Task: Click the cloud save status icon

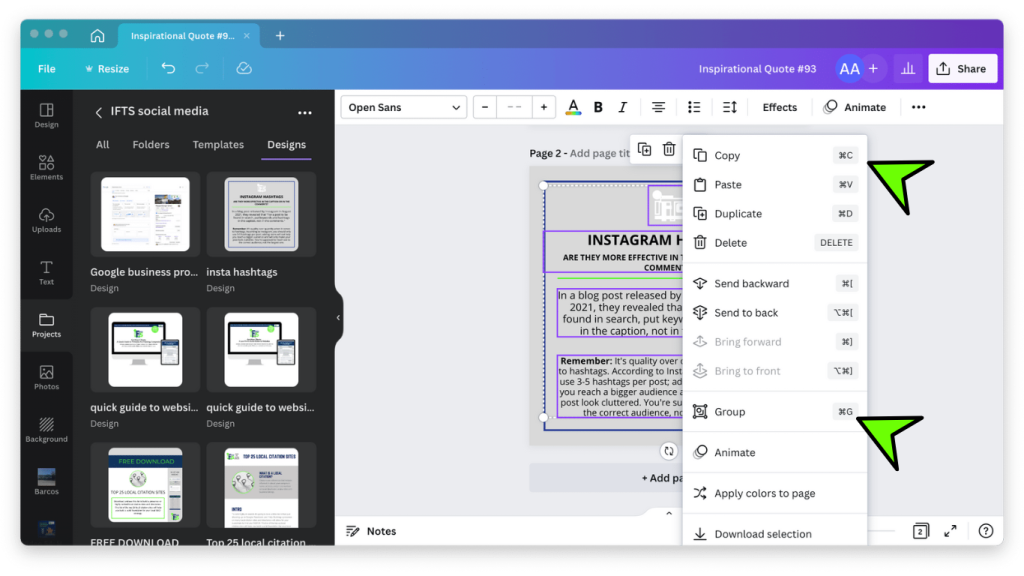Action: point(244,68)
